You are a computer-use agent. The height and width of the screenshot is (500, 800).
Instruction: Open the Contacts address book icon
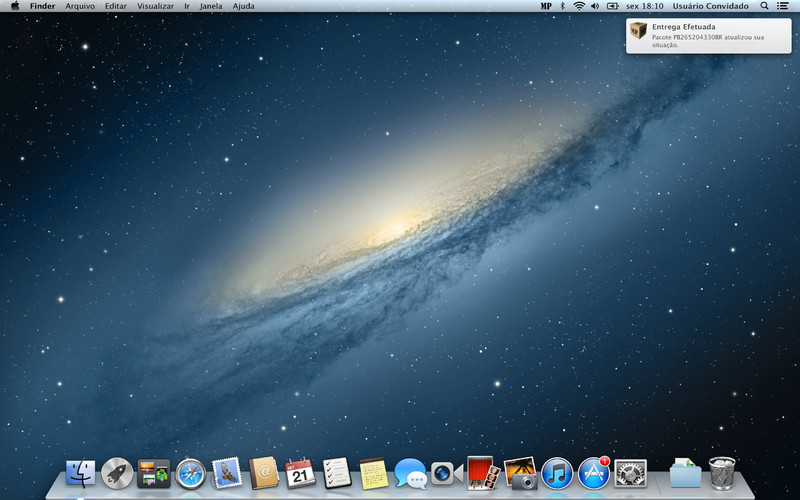[x=264, y=473]
